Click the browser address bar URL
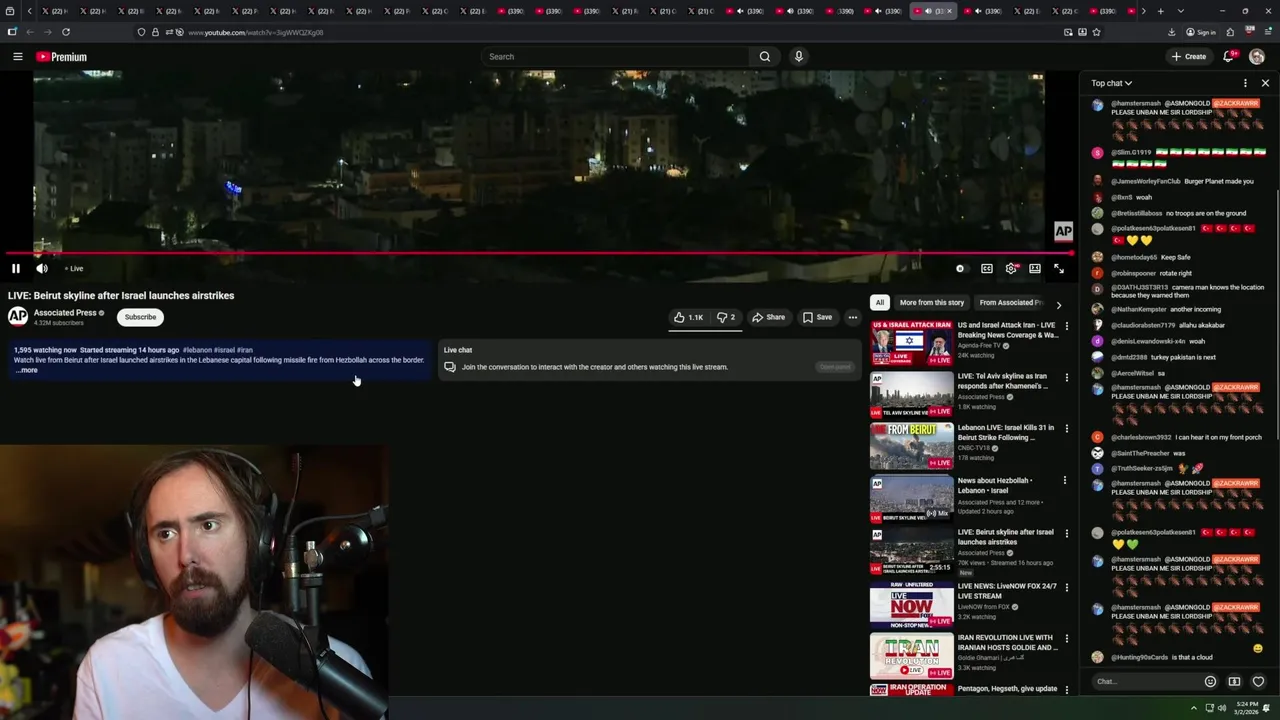Screen dimensions: 1280x720 click(256, 32)
